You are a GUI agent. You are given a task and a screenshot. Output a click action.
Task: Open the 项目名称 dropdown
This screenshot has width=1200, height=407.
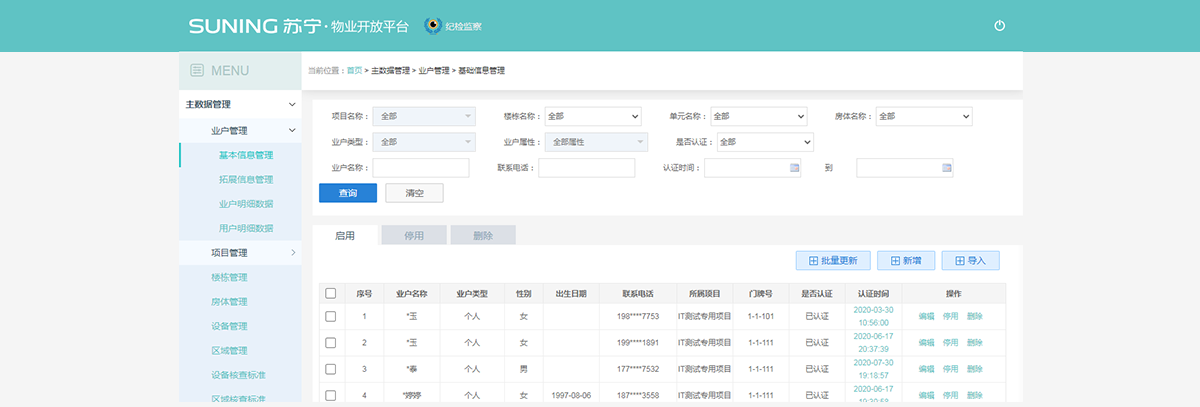pos(424,116)
